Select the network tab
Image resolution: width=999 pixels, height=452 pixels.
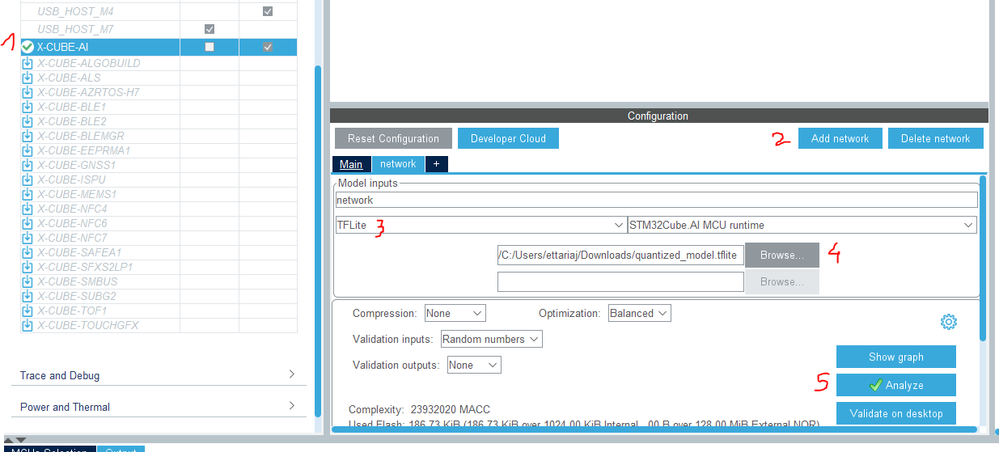coord(398,164)
